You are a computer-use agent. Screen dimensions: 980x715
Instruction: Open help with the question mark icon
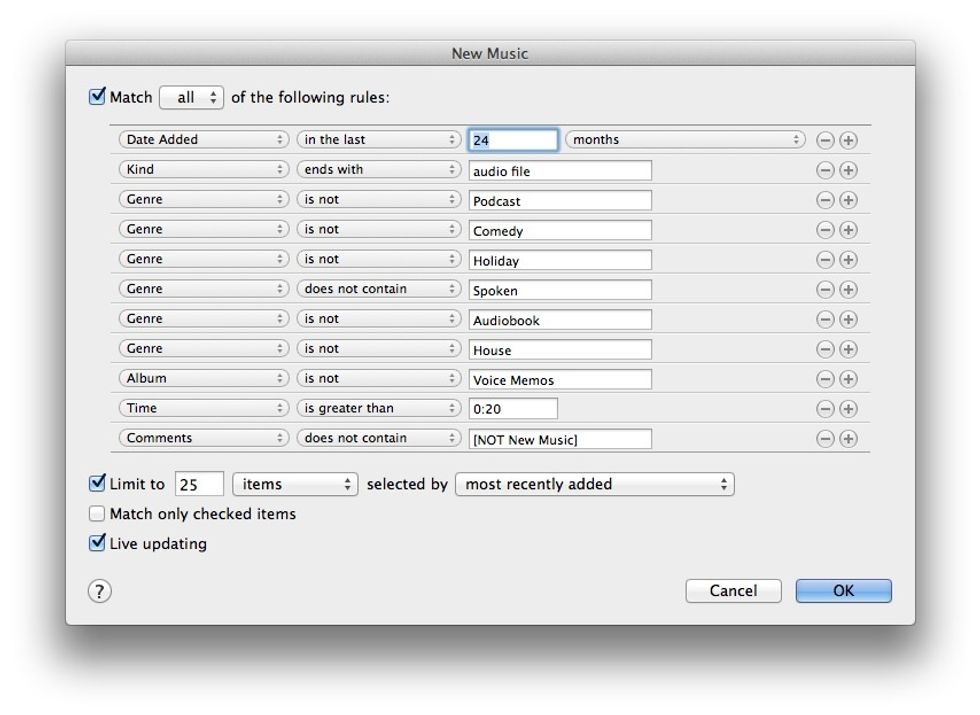coord(100,591)
